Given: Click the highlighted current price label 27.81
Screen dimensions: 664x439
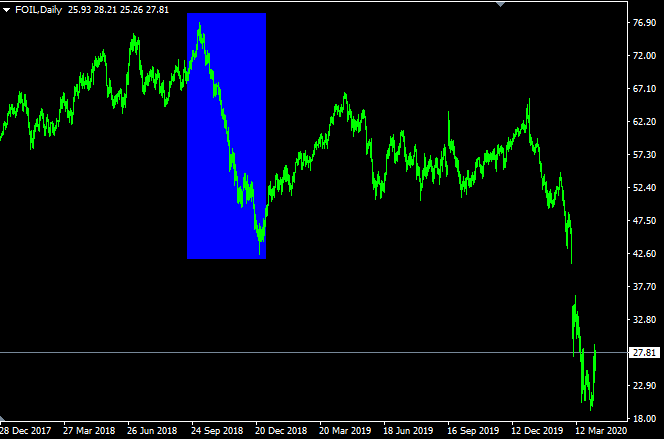Looking at the screenshot, I should pyautogui.click(x=644, y=352).
